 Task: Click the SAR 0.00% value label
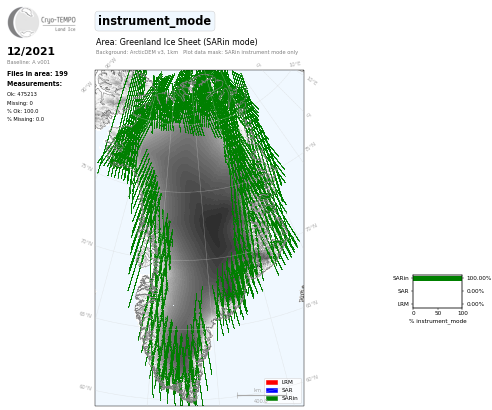tap(475, 291)
